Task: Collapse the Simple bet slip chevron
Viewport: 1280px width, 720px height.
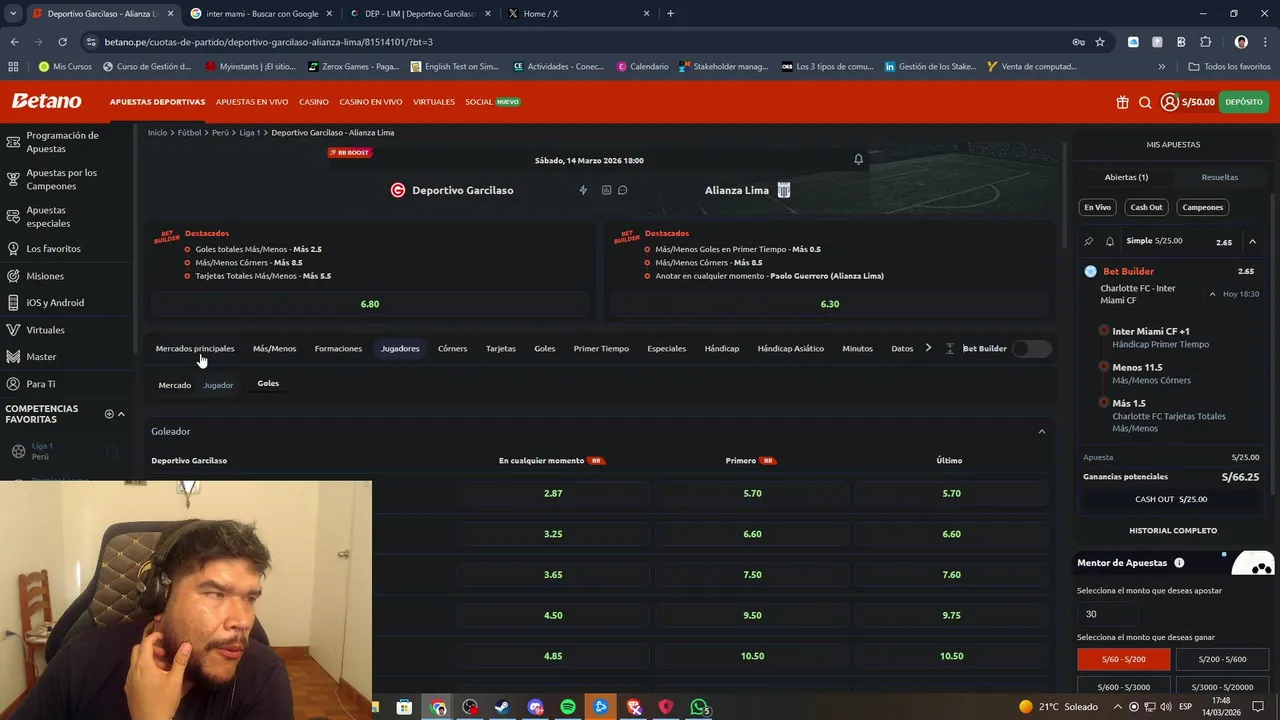Action: coord(1252,242)
